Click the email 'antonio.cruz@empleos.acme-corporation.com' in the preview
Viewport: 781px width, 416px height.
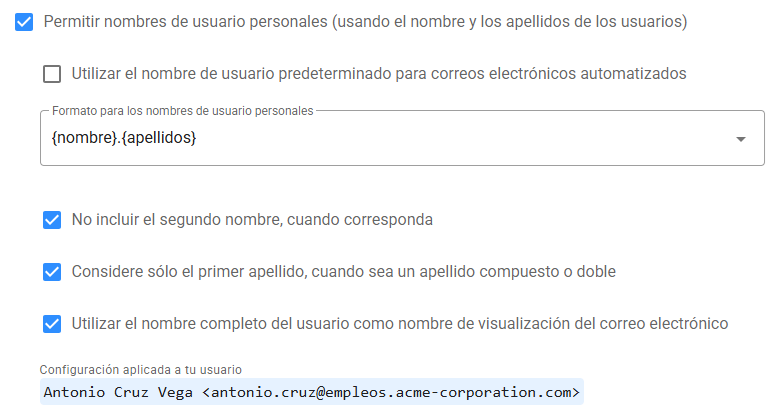(x=391, y=392)
